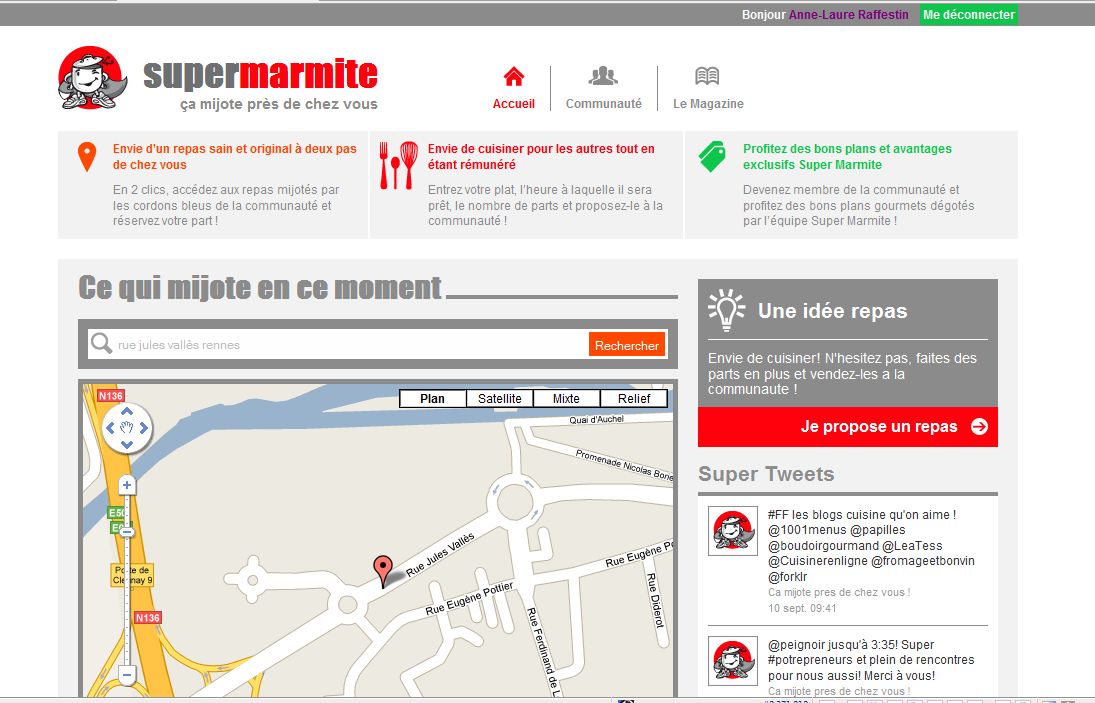Switch map to Satellite view
The width and height of the screenshot is (1095, 703).
coord(499,399)
